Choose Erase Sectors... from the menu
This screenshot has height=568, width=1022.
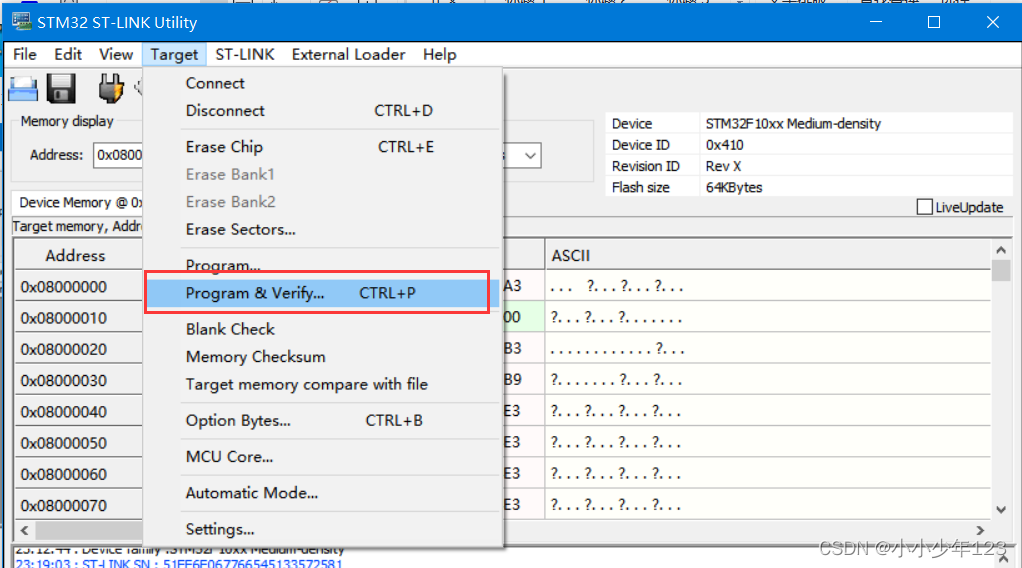[x=323, y=230]
